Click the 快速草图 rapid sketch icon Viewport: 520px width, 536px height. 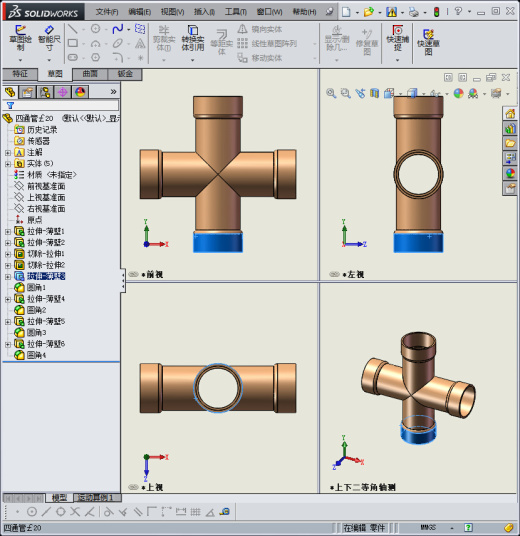[428, 42]
